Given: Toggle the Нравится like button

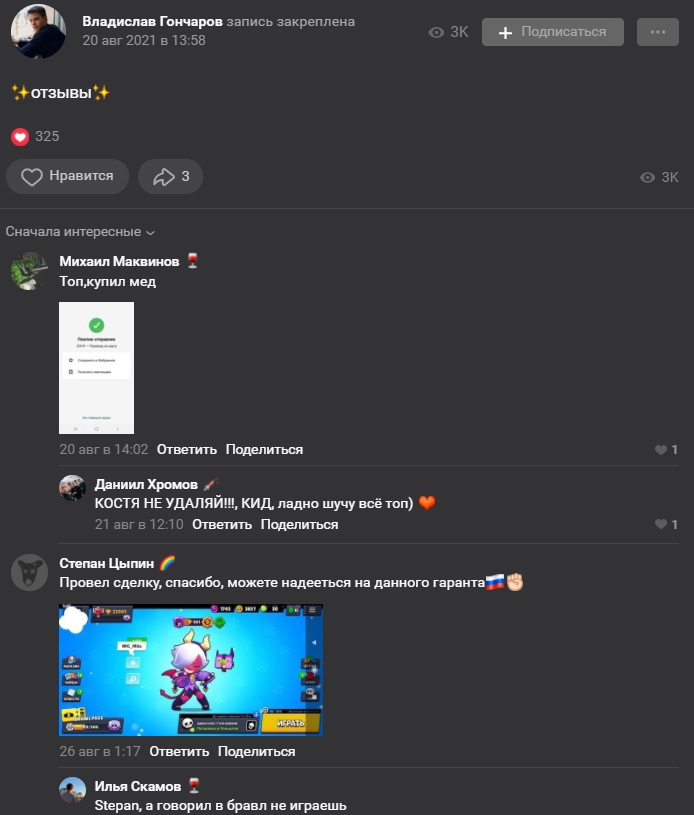Looking at the screenshot, I should pos(68,177).
